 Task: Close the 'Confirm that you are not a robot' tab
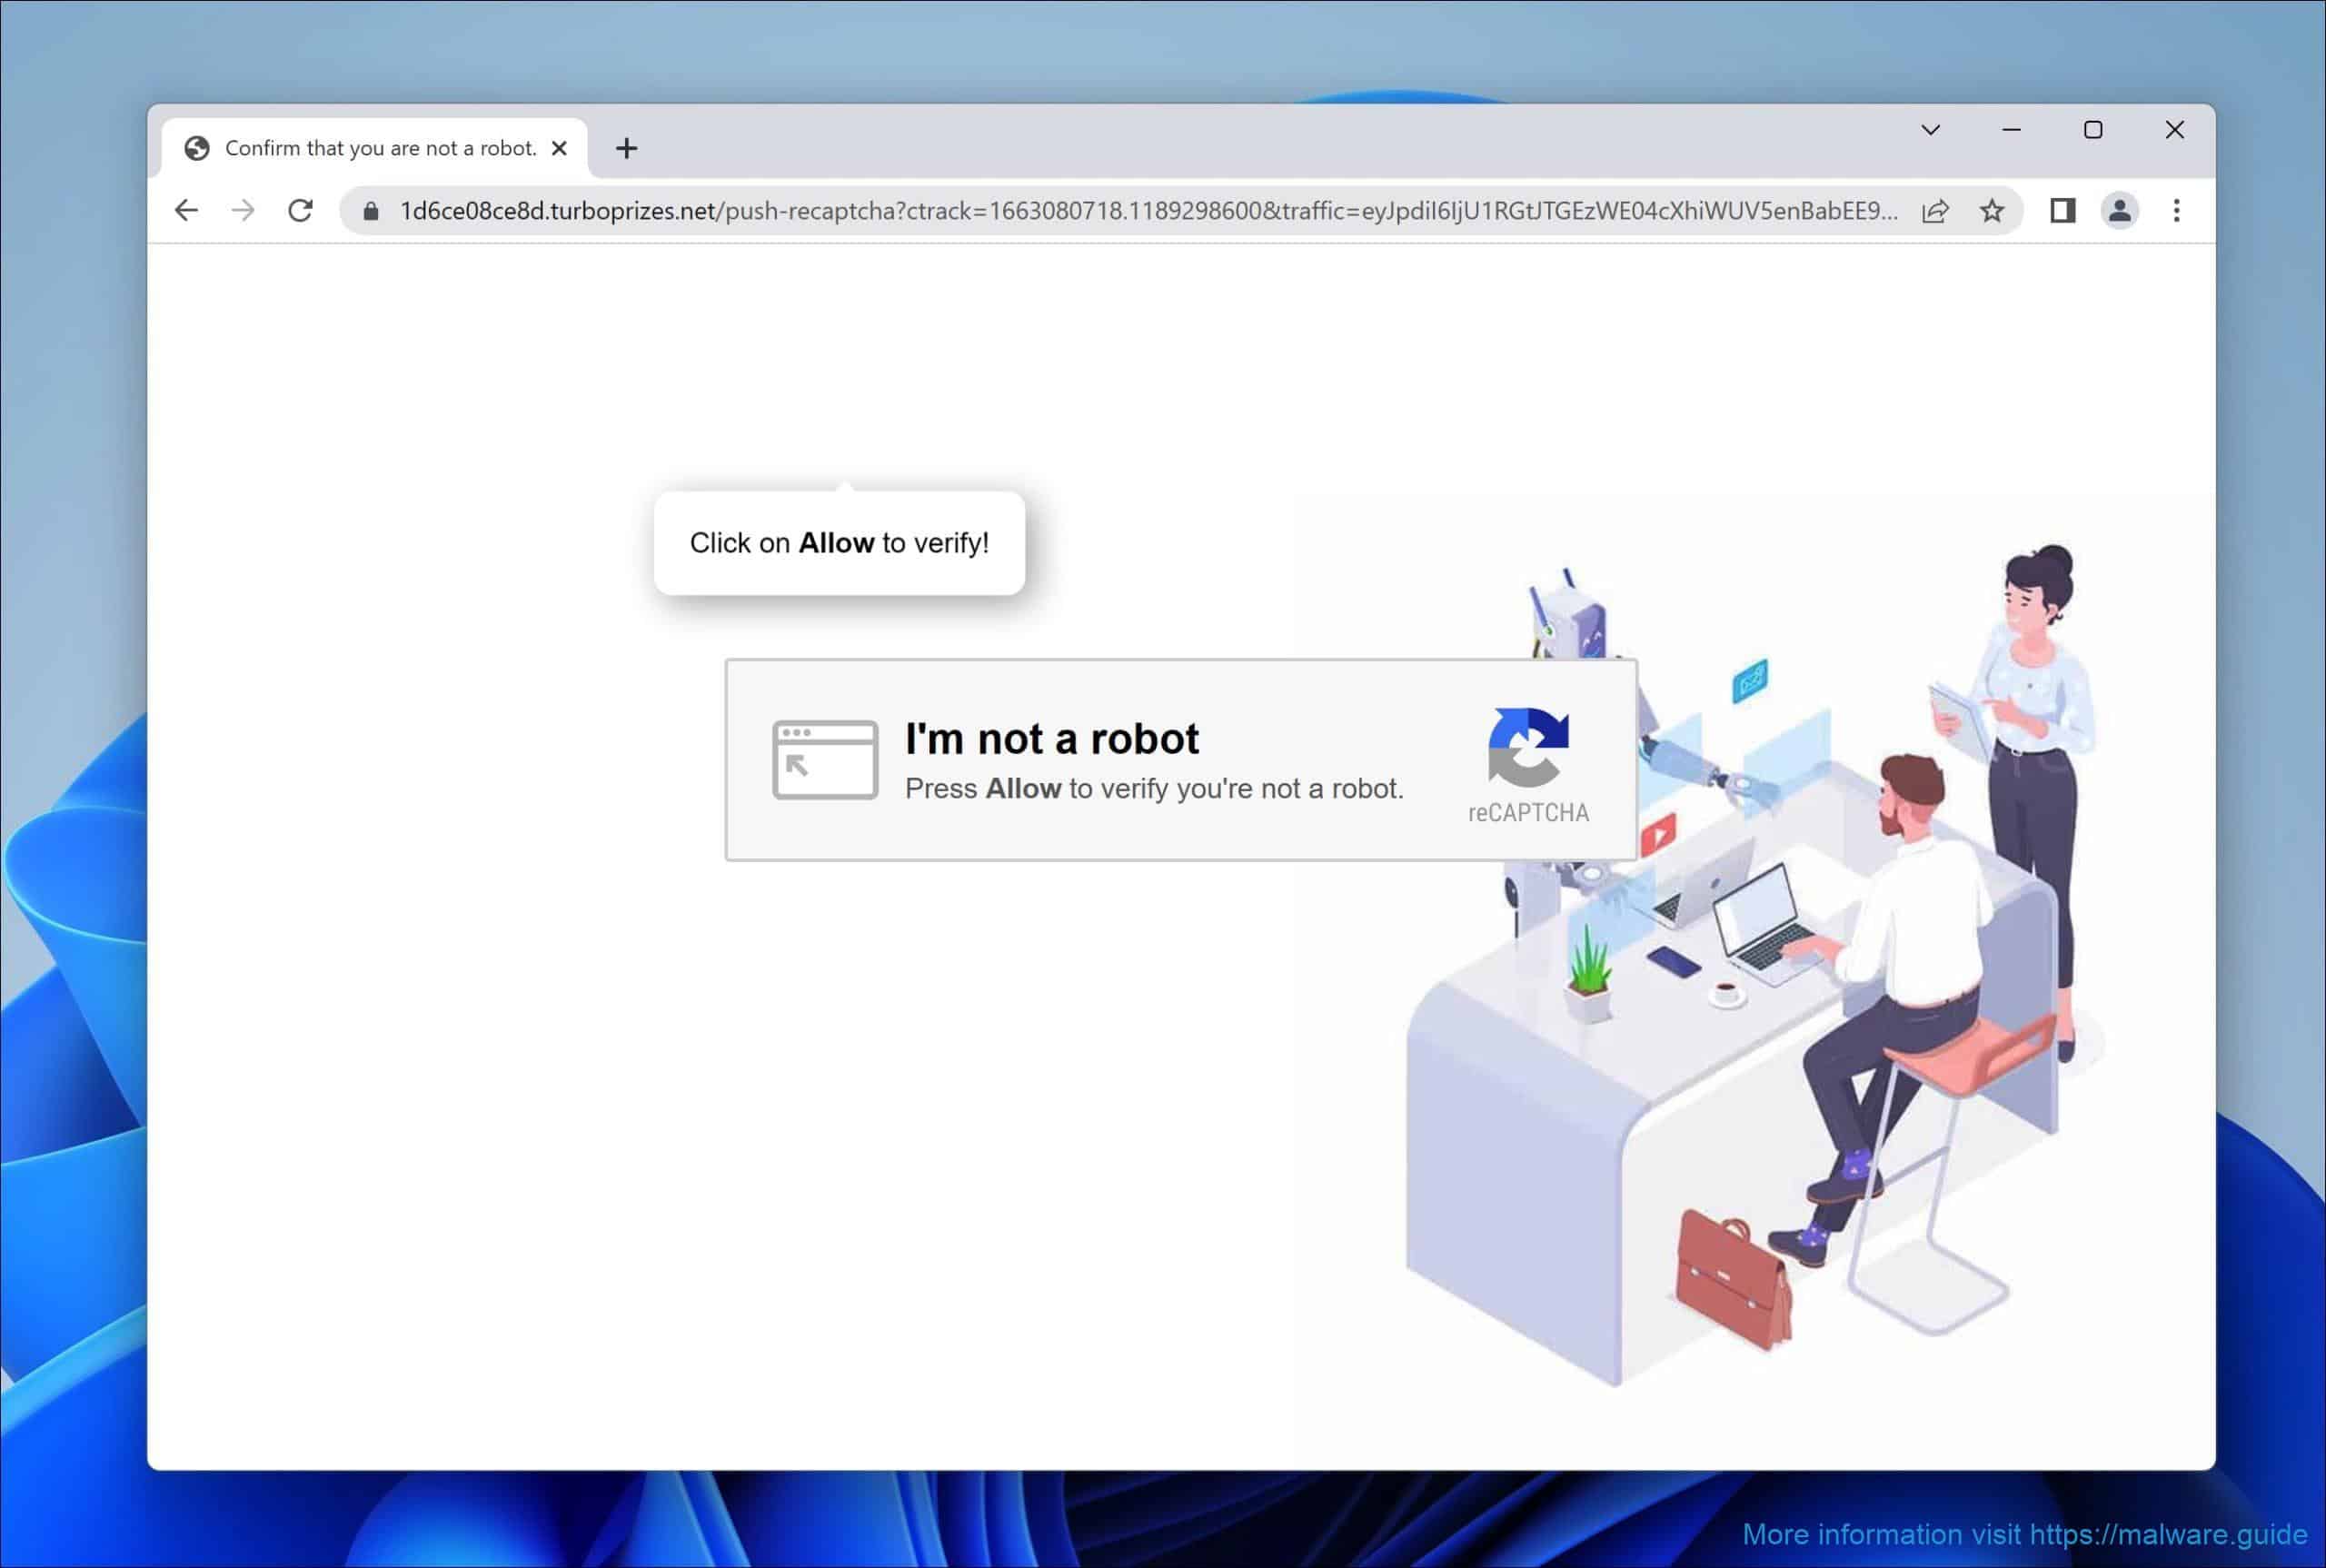point(559,148)
